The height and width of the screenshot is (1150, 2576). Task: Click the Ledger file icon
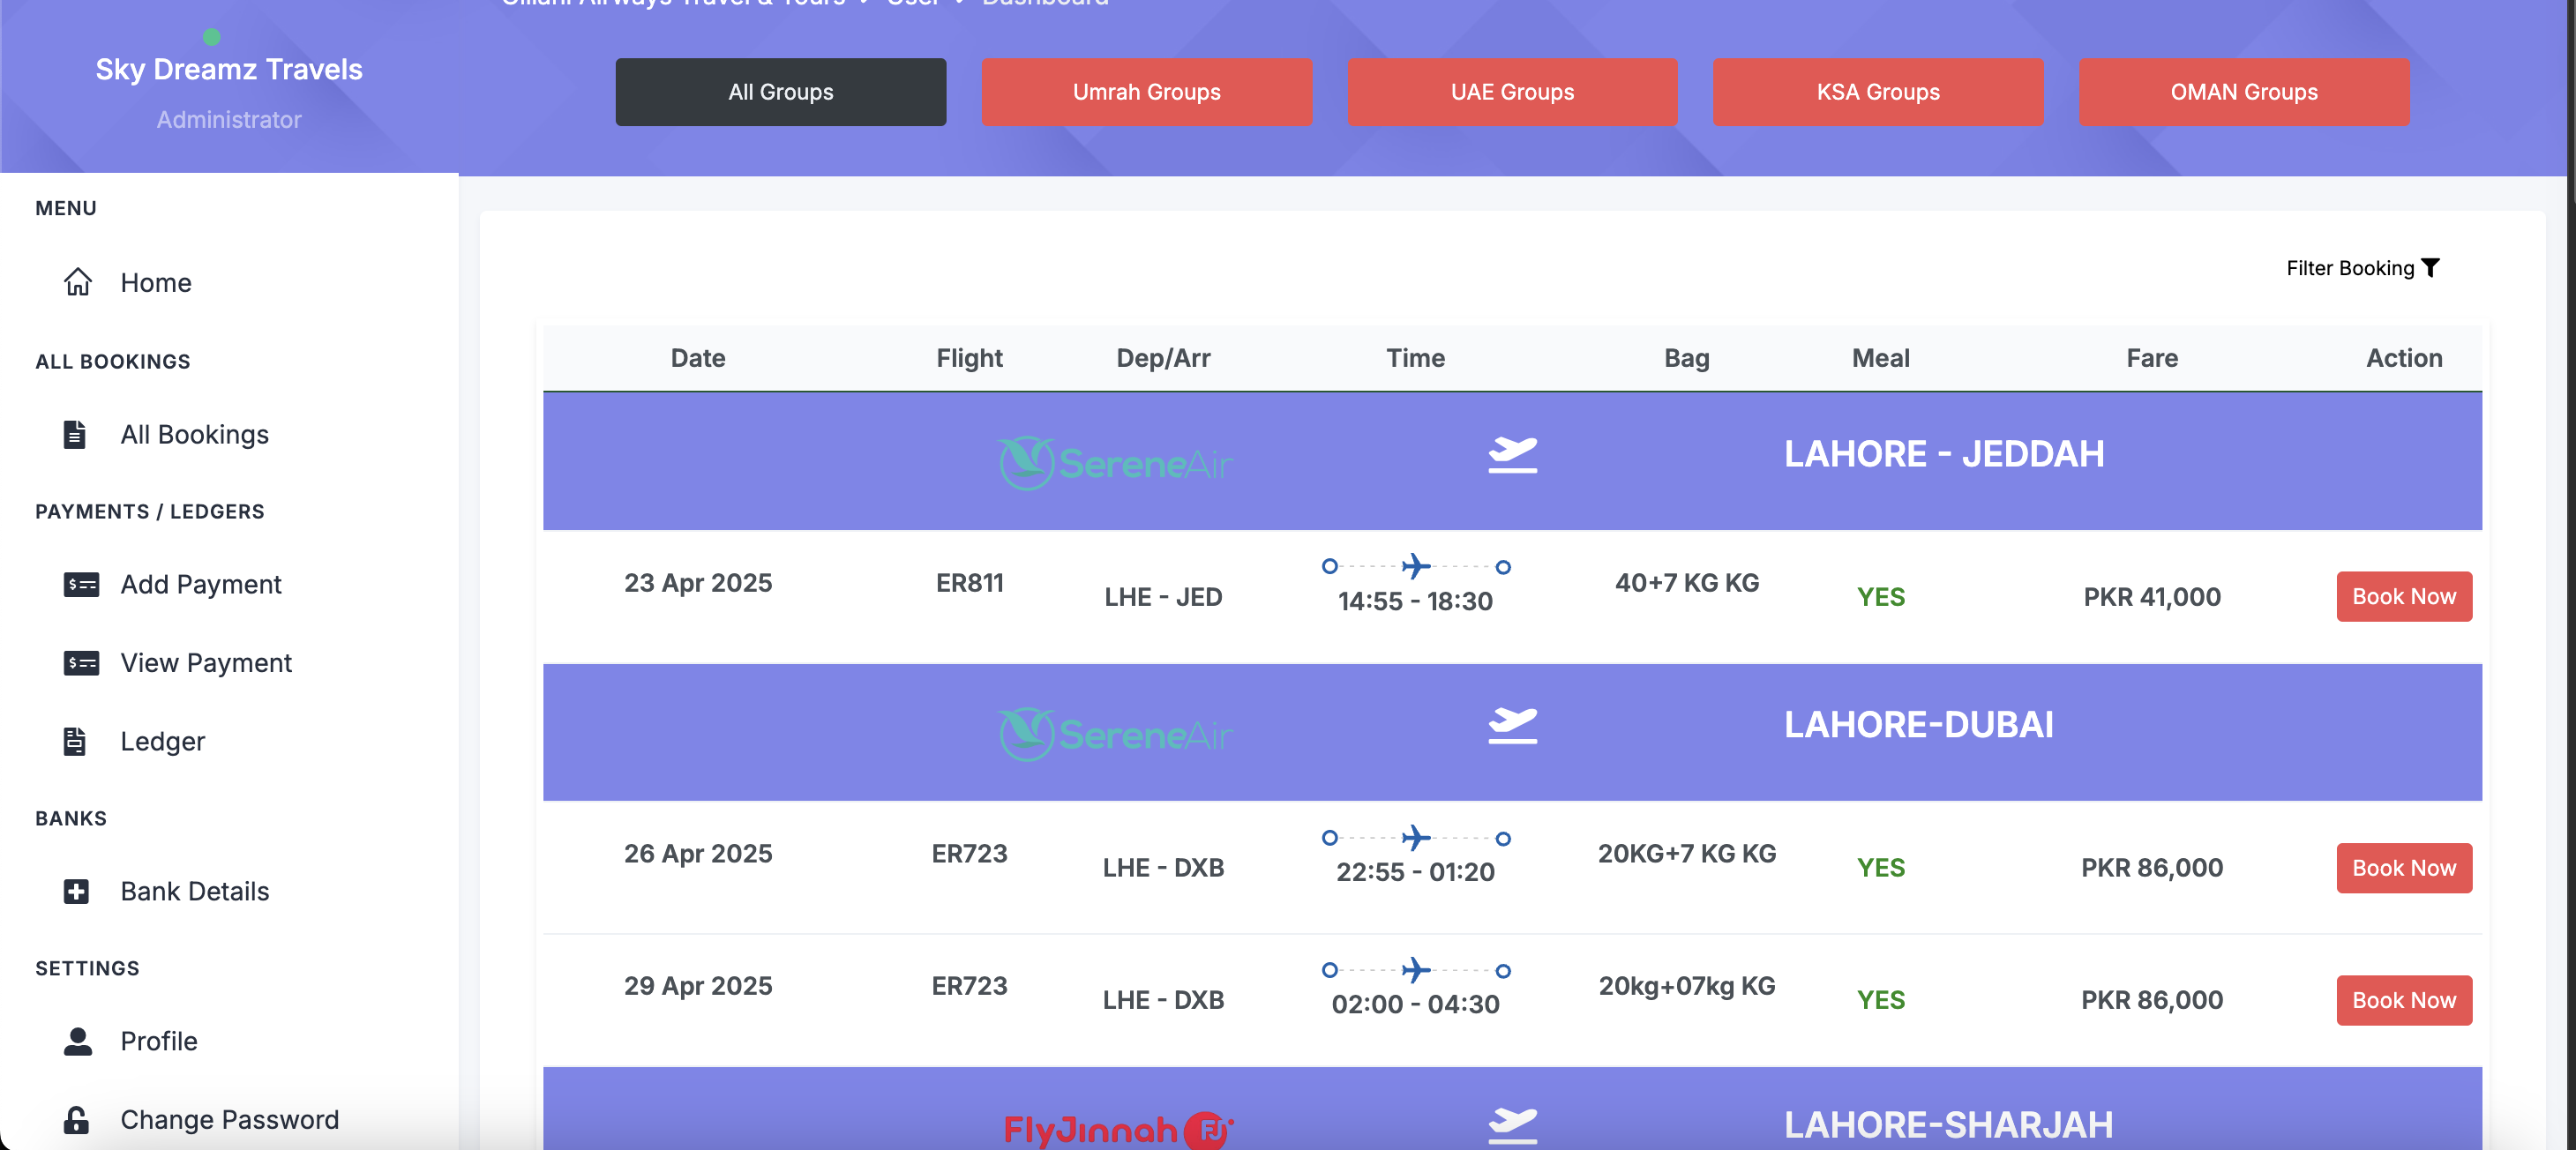(x=75, y=742)
